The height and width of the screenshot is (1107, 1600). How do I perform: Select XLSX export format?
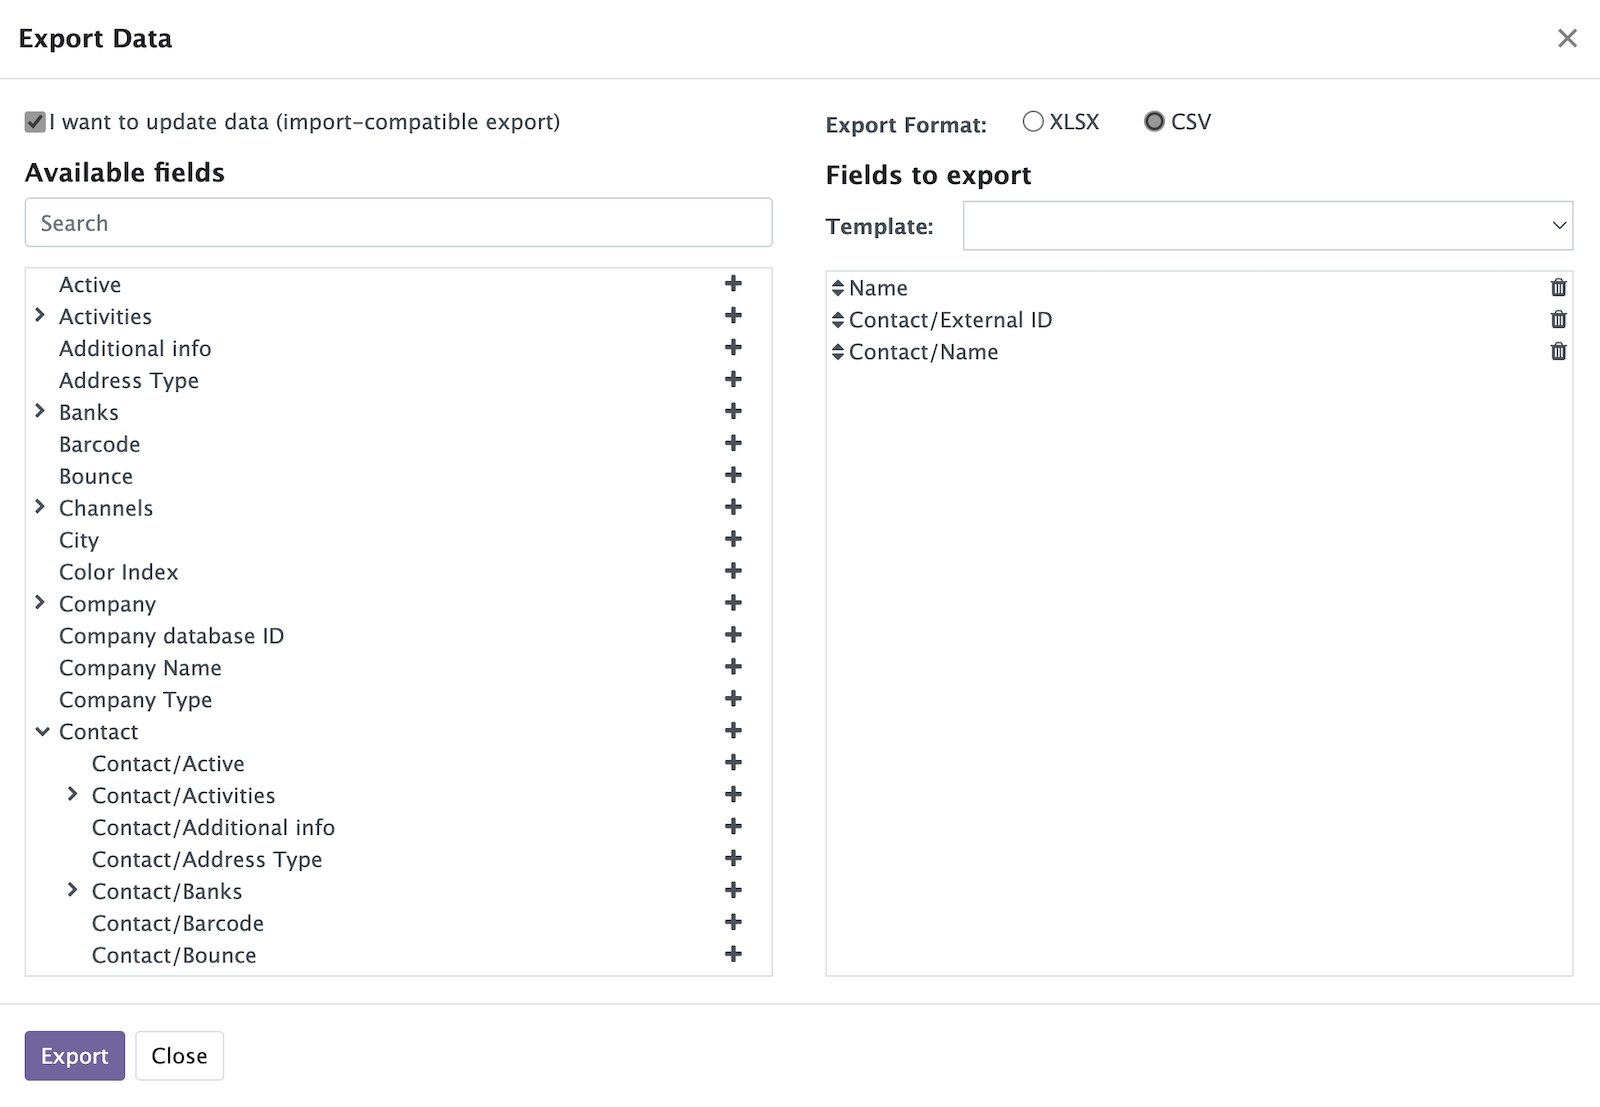pyautogui.click(x=1033, y=121)
